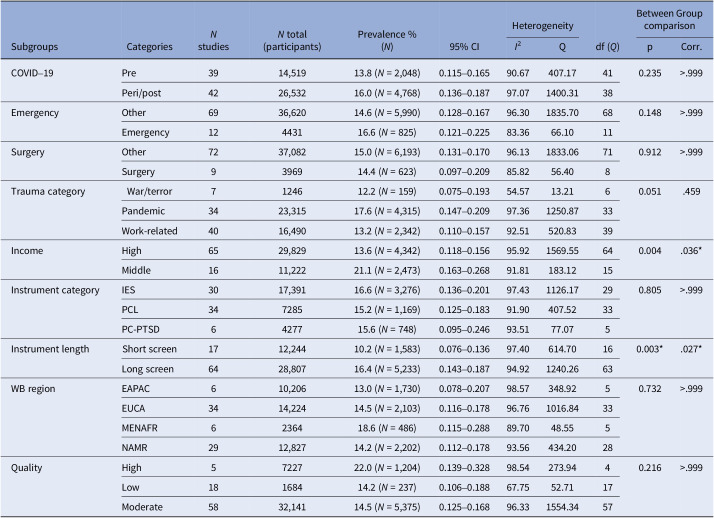Click the Income subgroup label
The image size is (714, 518).
point(27,250)
